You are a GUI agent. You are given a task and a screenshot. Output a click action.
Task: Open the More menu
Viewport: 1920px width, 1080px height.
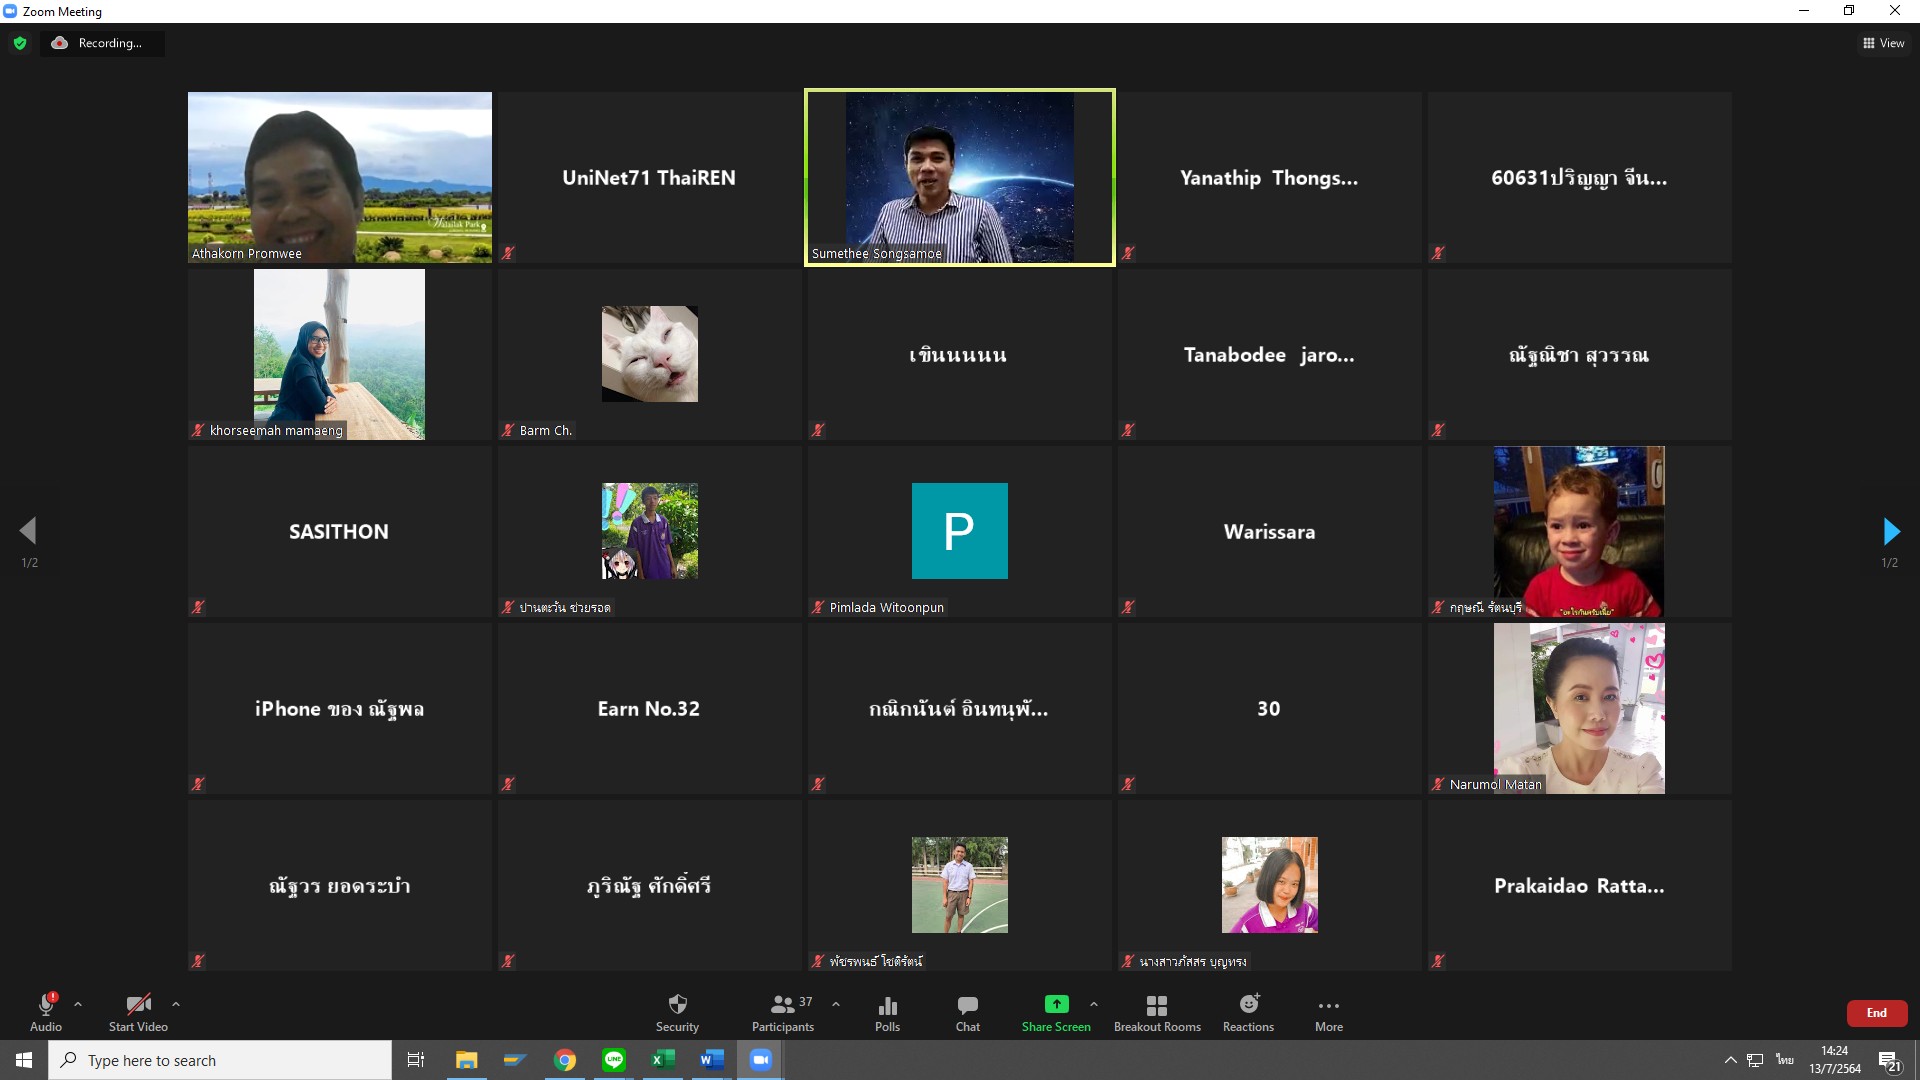[x=1328, y=1012]
